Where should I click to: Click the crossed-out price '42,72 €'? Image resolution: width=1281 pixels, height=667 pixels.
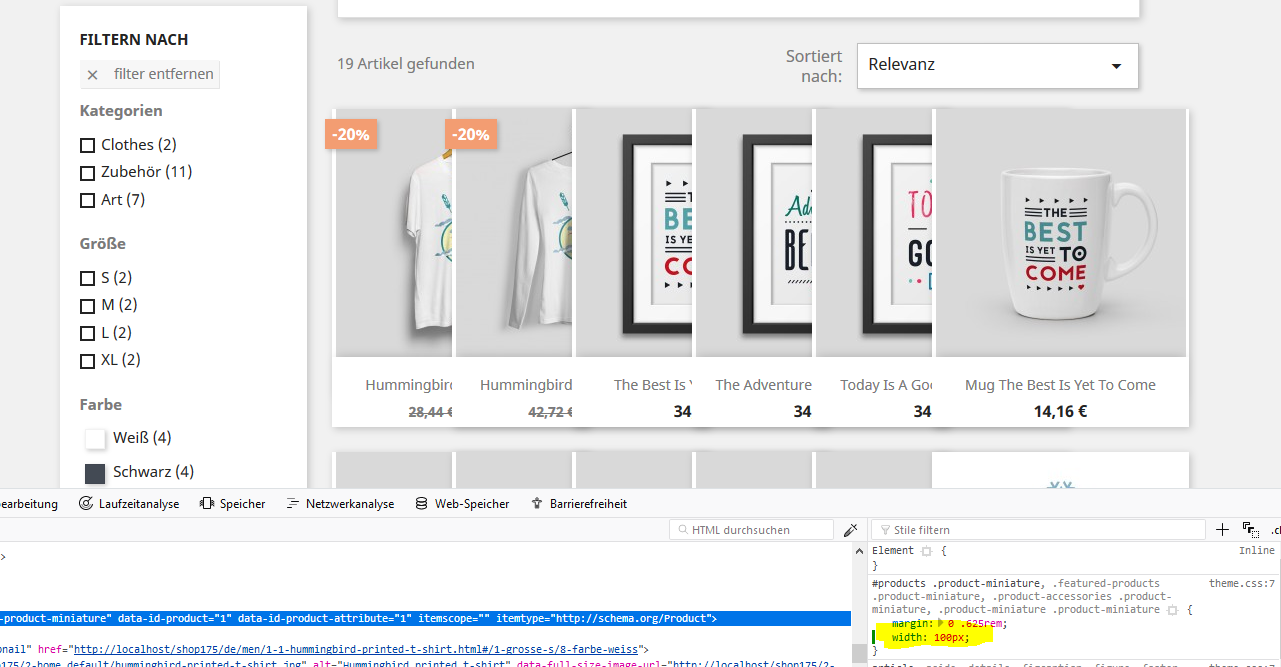[x=548, y=411]
